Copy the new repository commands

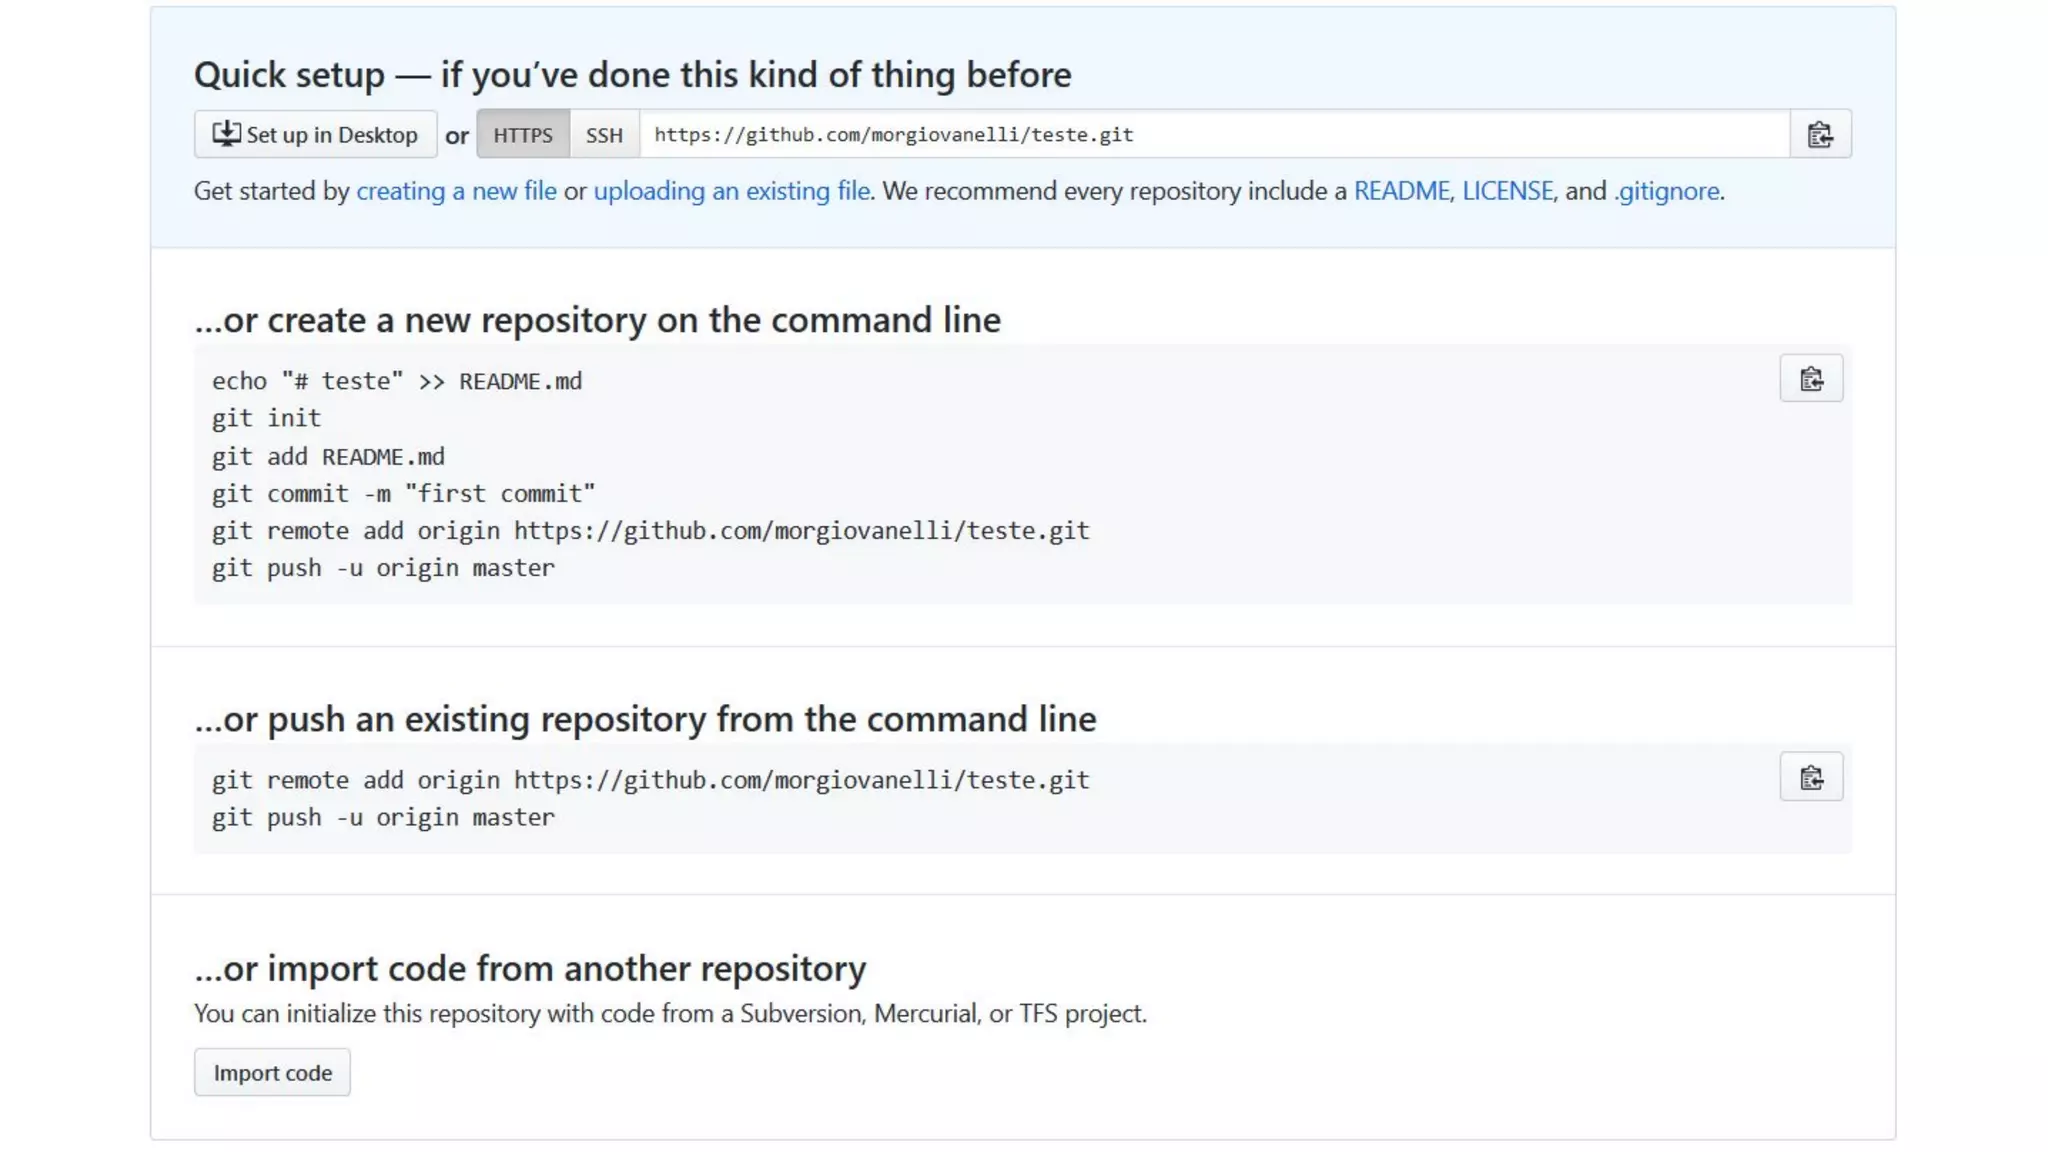click(1811, 379)
